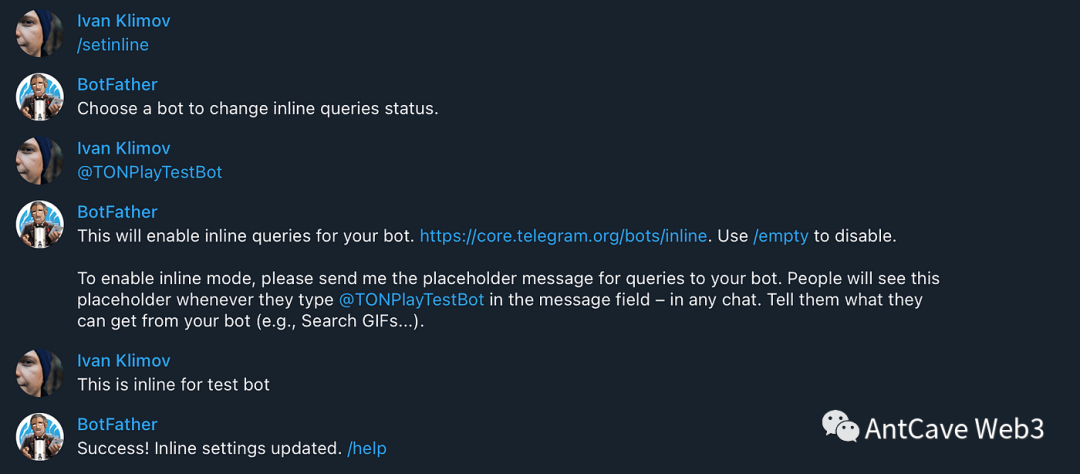This screenshot has height=474, width=1080.
Task: Click BotFather's avatar next to inline queries explanation
Action: tap(40, 224)
